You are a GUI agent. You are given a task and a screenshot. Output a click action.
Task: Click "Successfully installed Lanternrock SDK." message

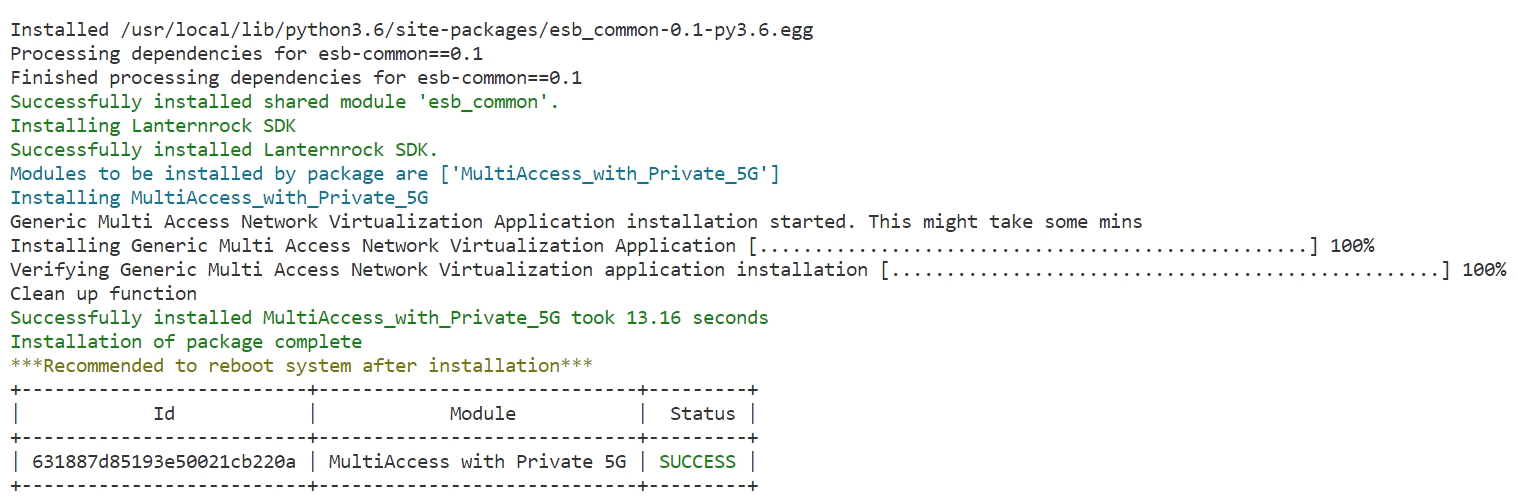click(x=224, y=150)
